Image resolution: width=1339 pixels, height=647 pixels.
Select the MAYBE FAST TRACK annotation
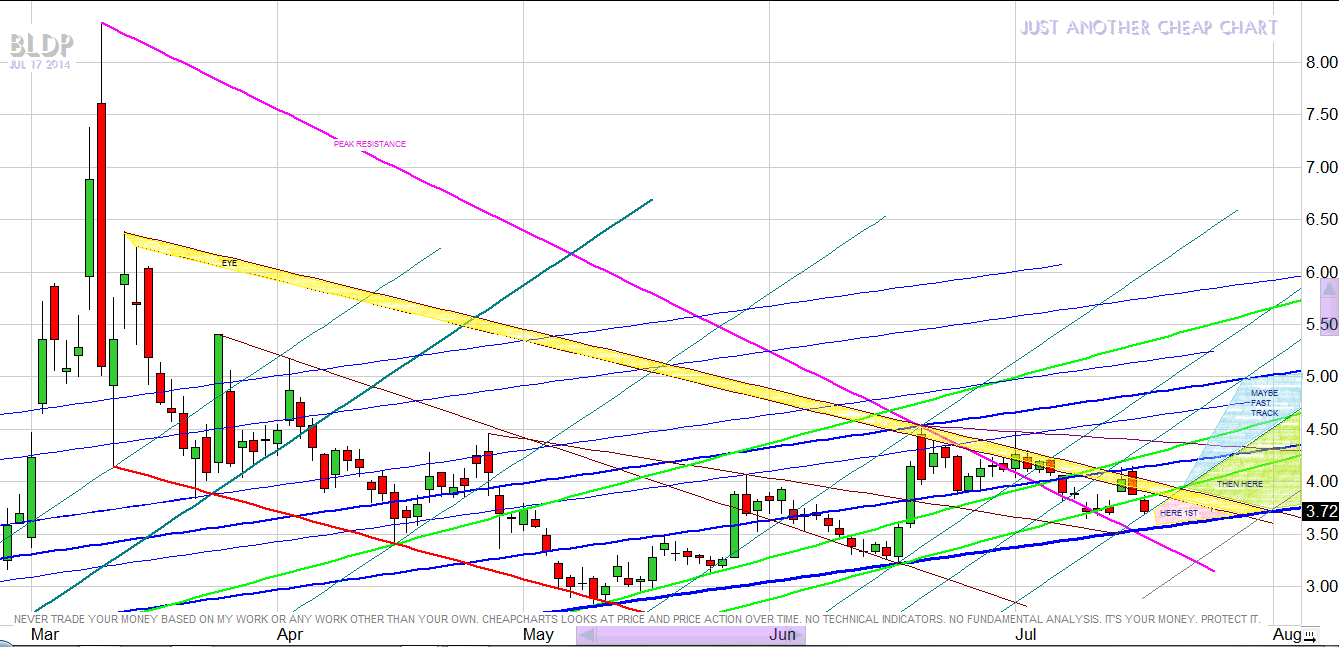(x=1264, y=403)
